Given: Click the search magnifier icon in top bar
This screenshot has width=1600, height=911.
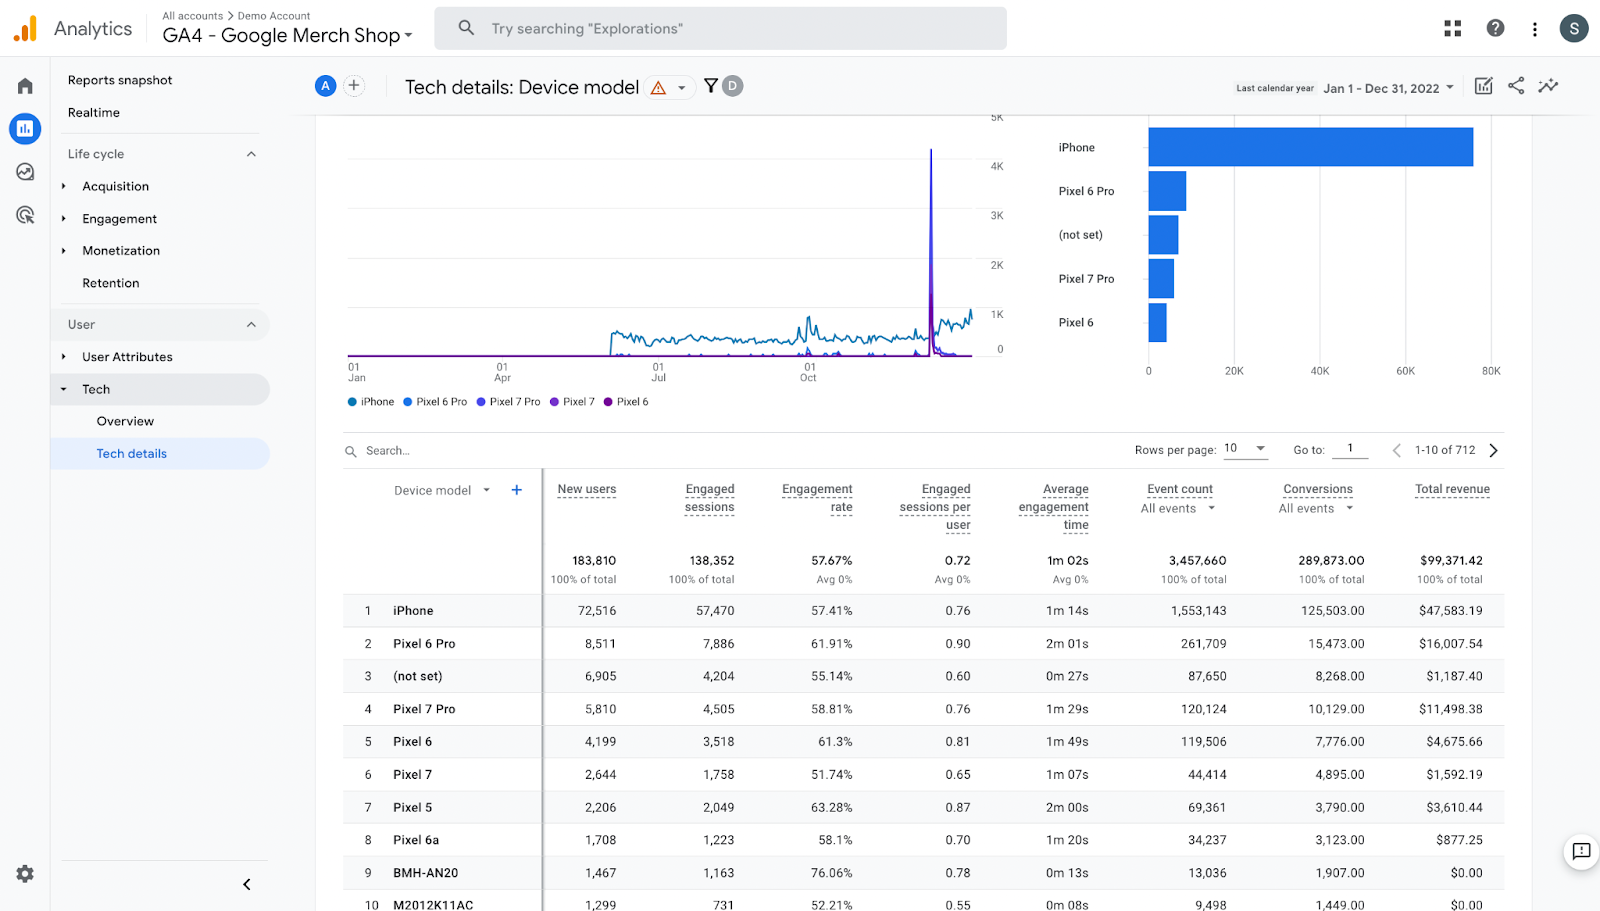Looking at the screenshot, I should [x=466, y=28].
